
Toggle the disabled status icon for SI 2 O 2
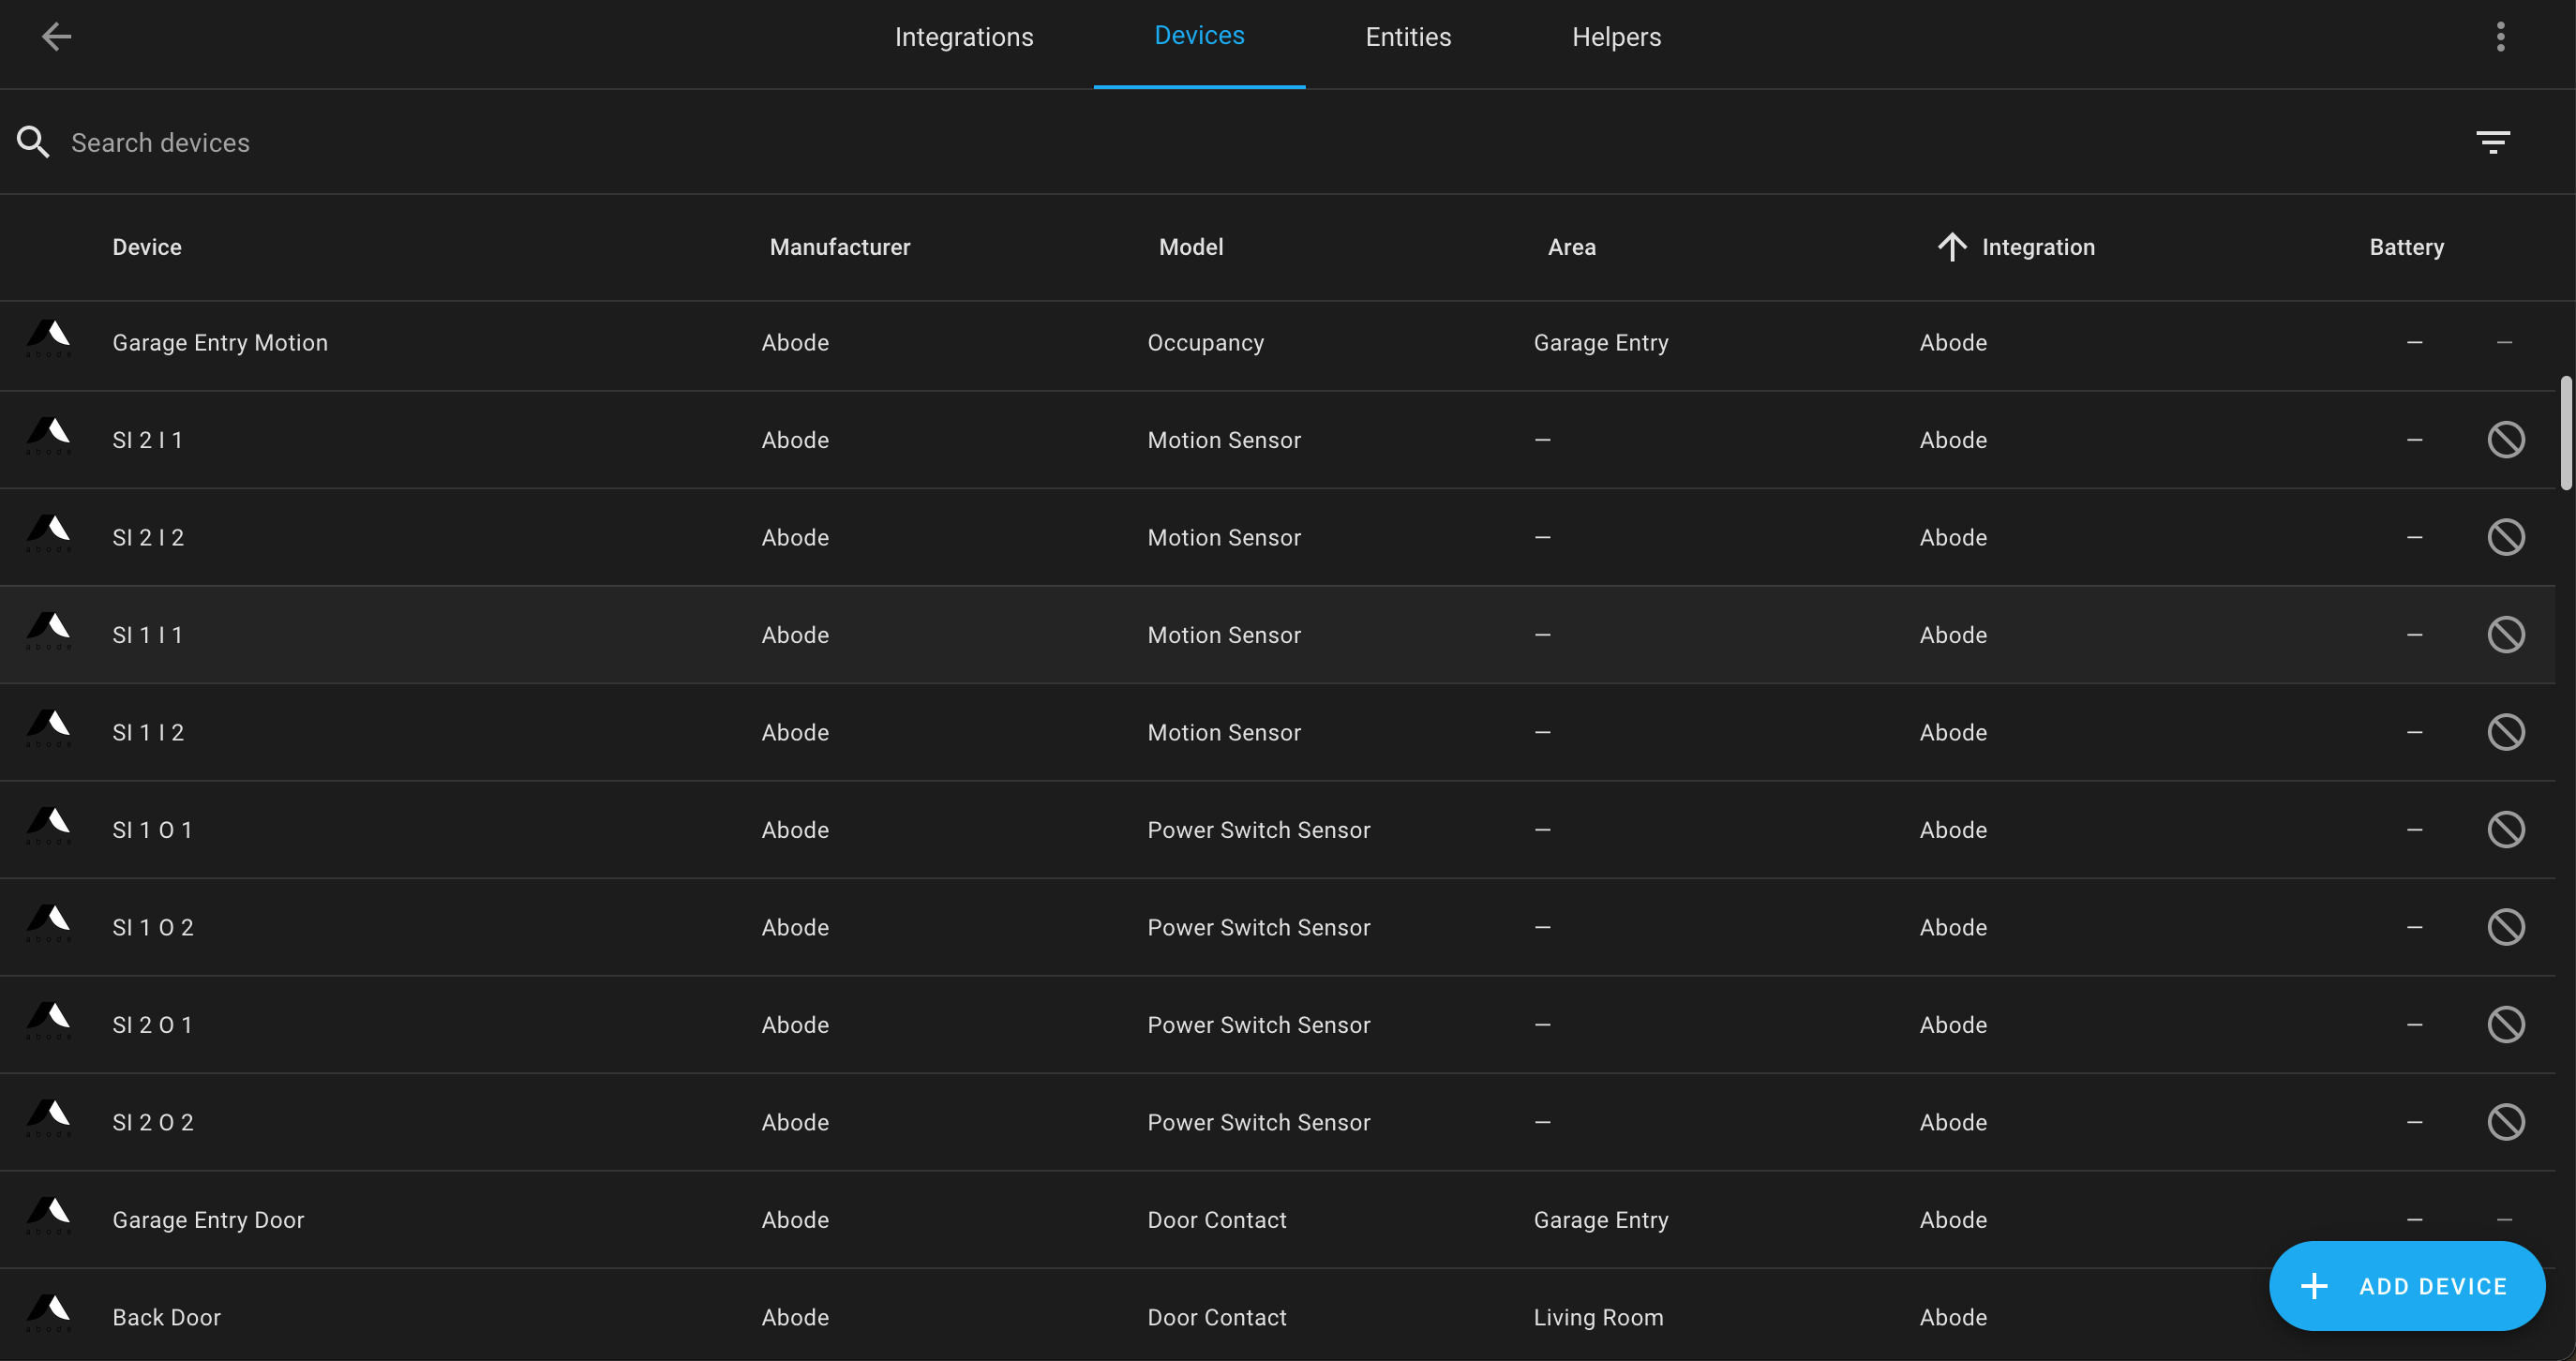point(2505,1122)
